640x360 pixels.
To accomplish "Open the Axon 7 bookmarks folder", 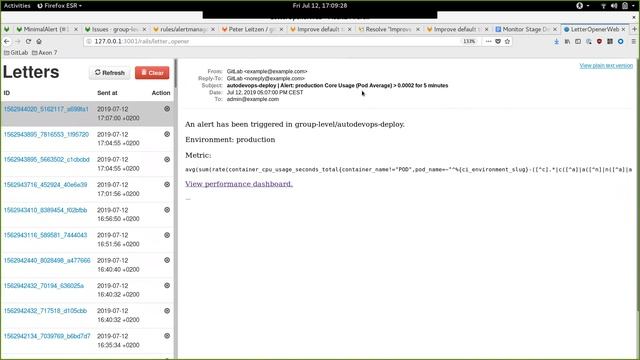I will pyautogui.click(x=44, y=53).
